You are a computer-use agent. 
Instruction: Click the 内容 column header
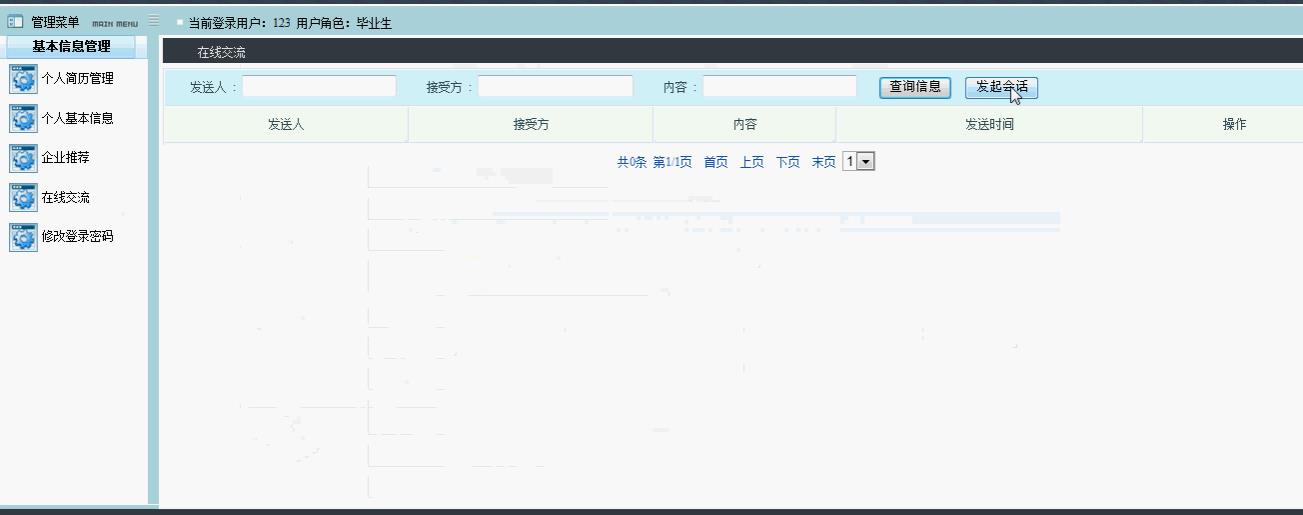744,125
